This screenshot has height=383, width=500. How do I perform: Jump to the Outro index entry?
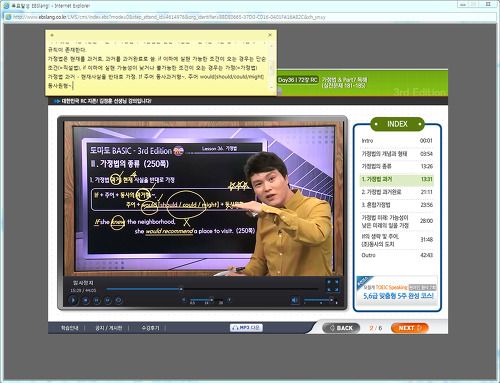(397, 255)
